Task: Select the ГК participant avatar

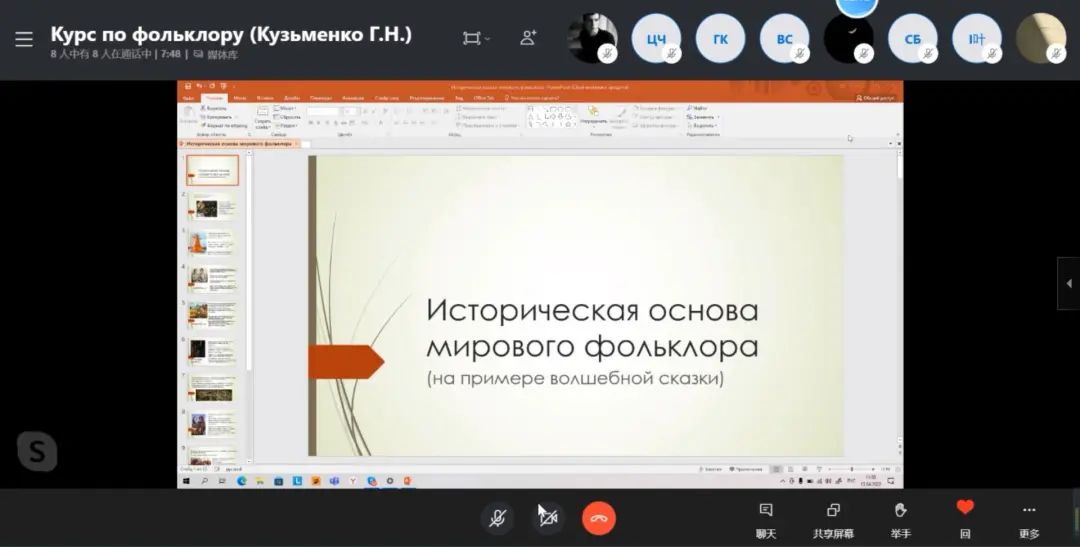Action: pyautogui.click(x=720, y=39)
